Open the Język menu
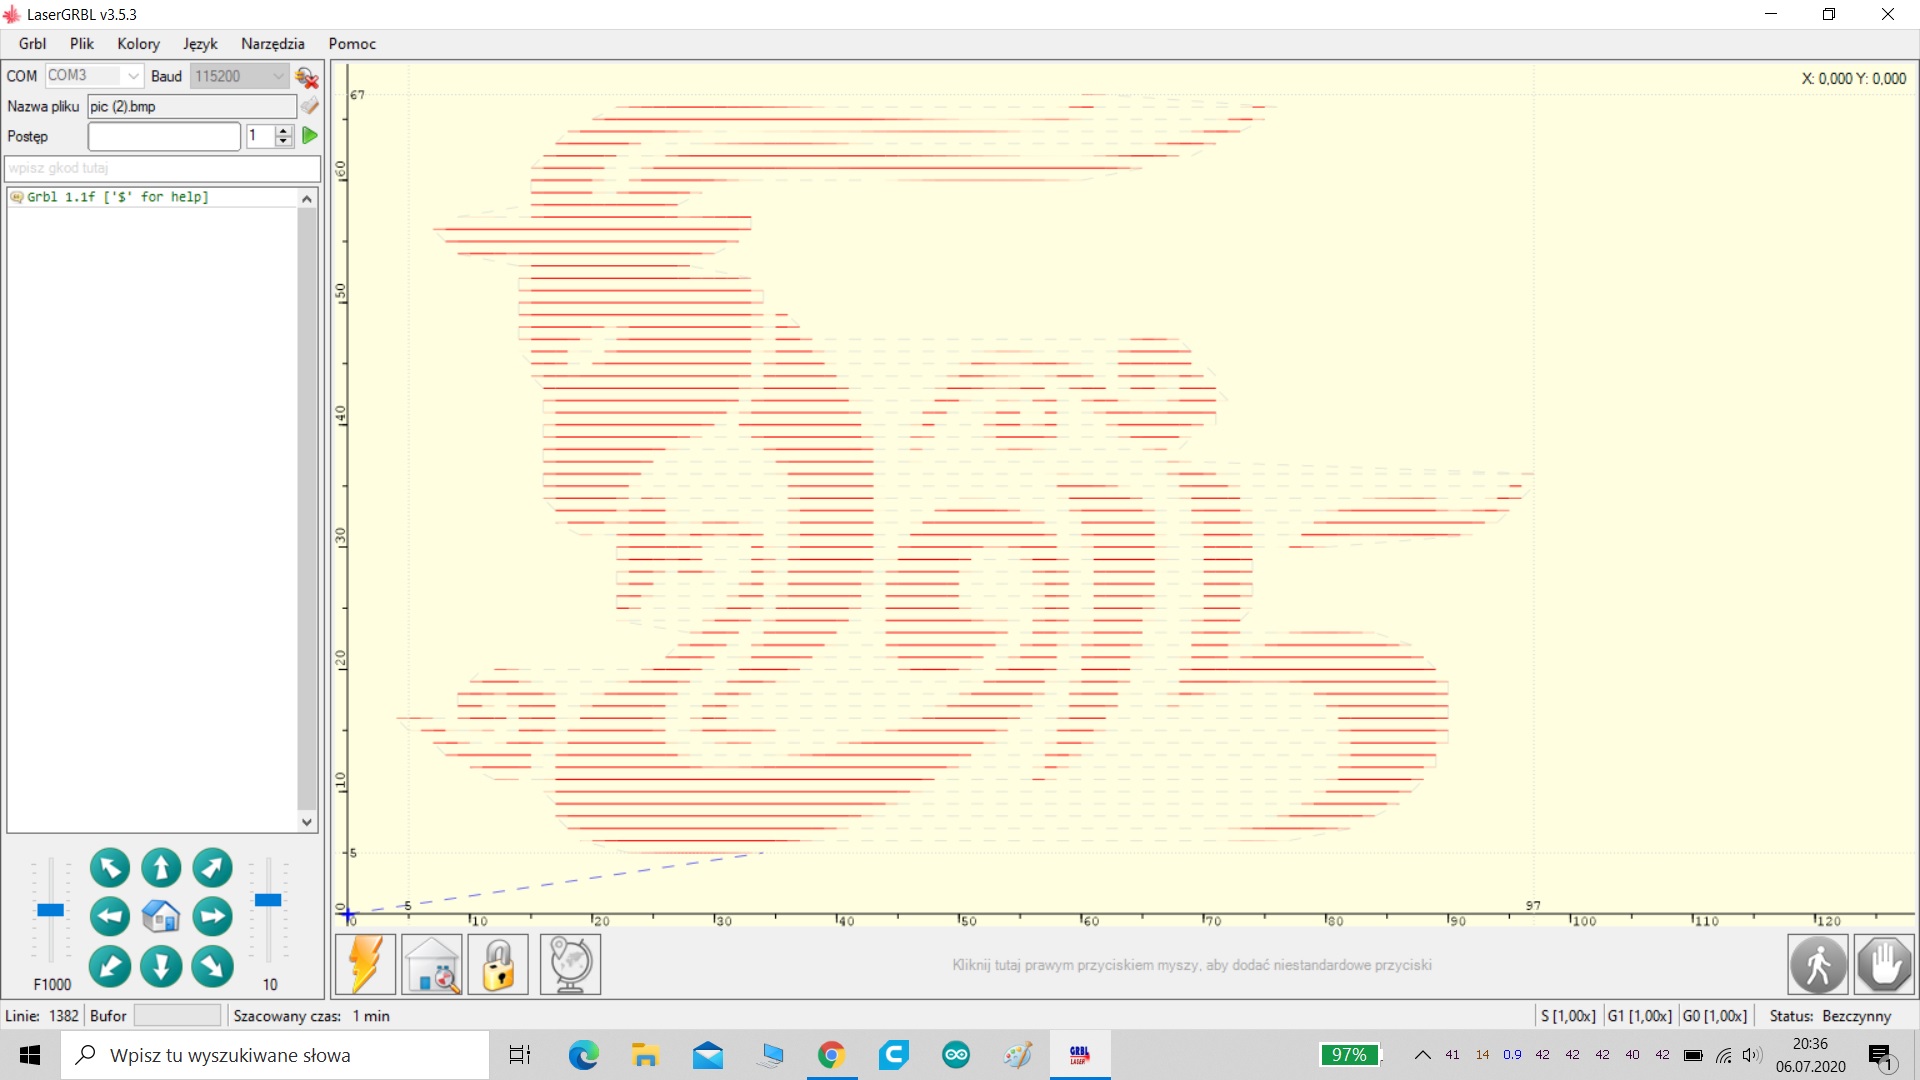The image size is (1920, 1080). pyautogui.click(x=200, y=44)
